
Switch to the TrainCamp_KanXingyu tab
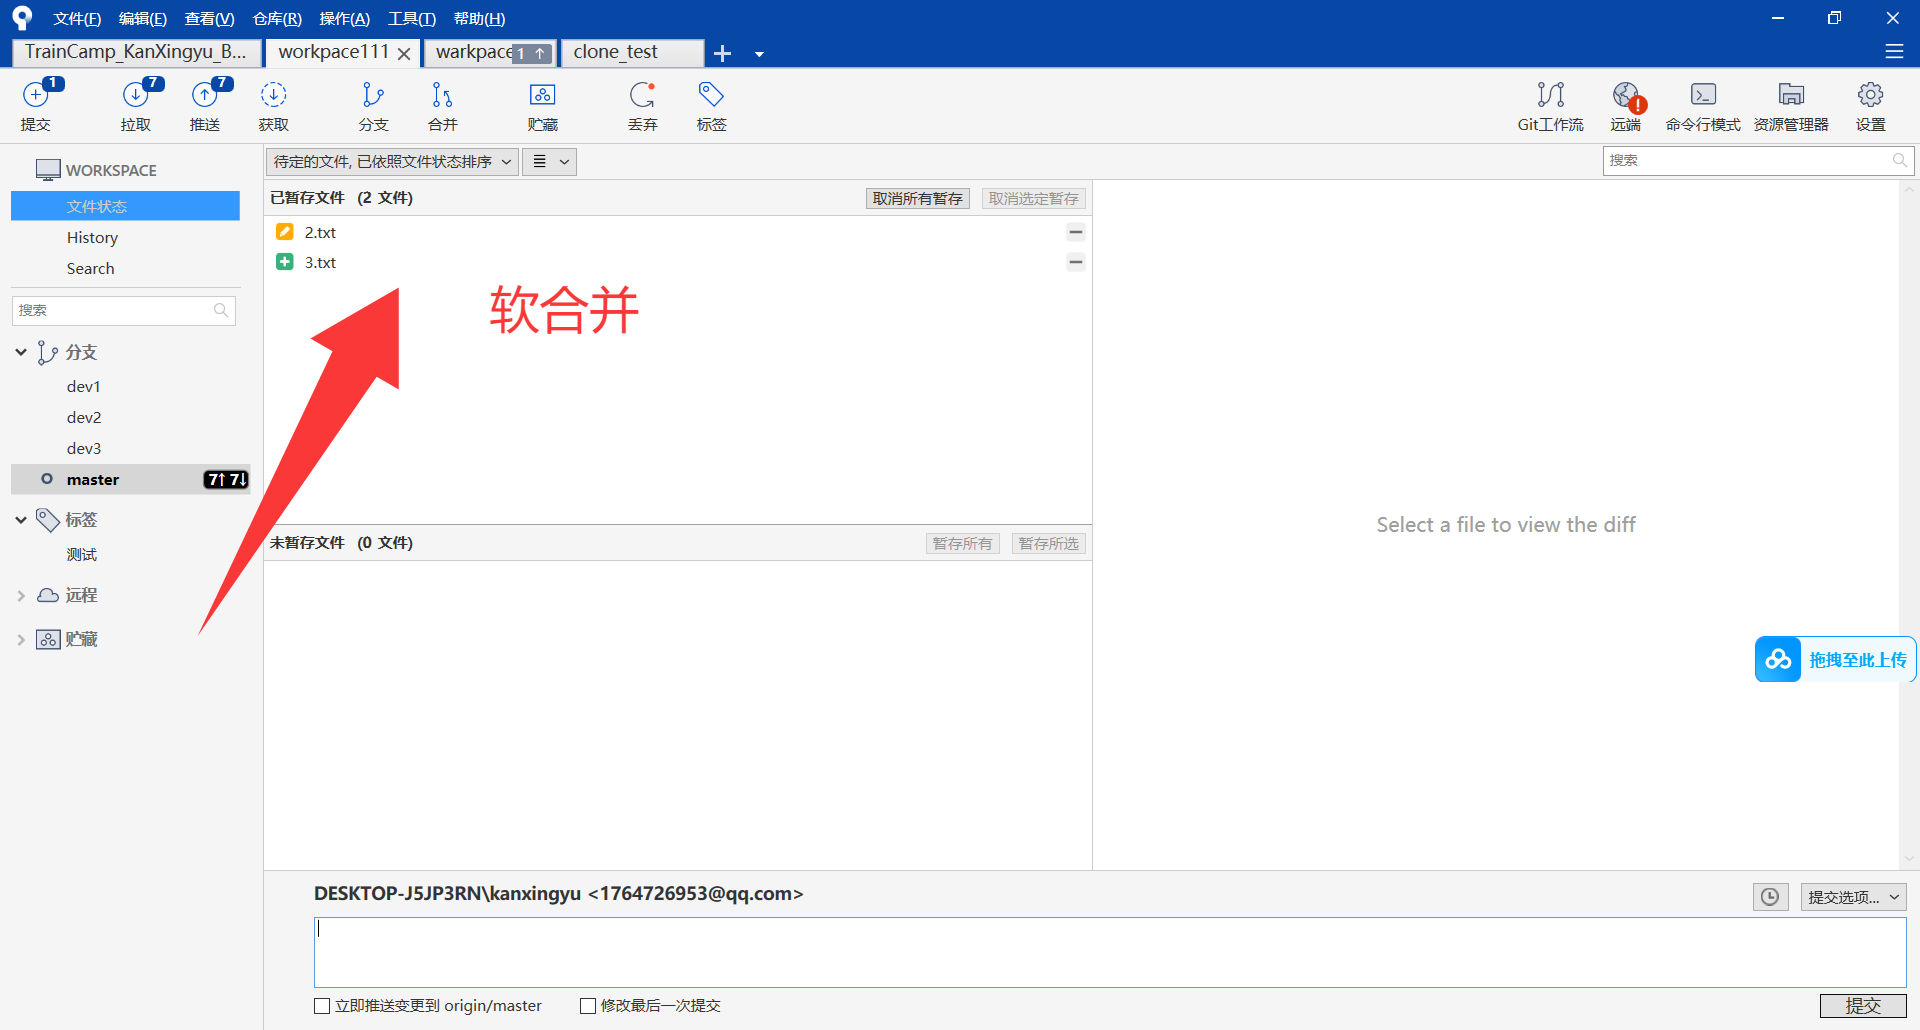click(137, 52)
